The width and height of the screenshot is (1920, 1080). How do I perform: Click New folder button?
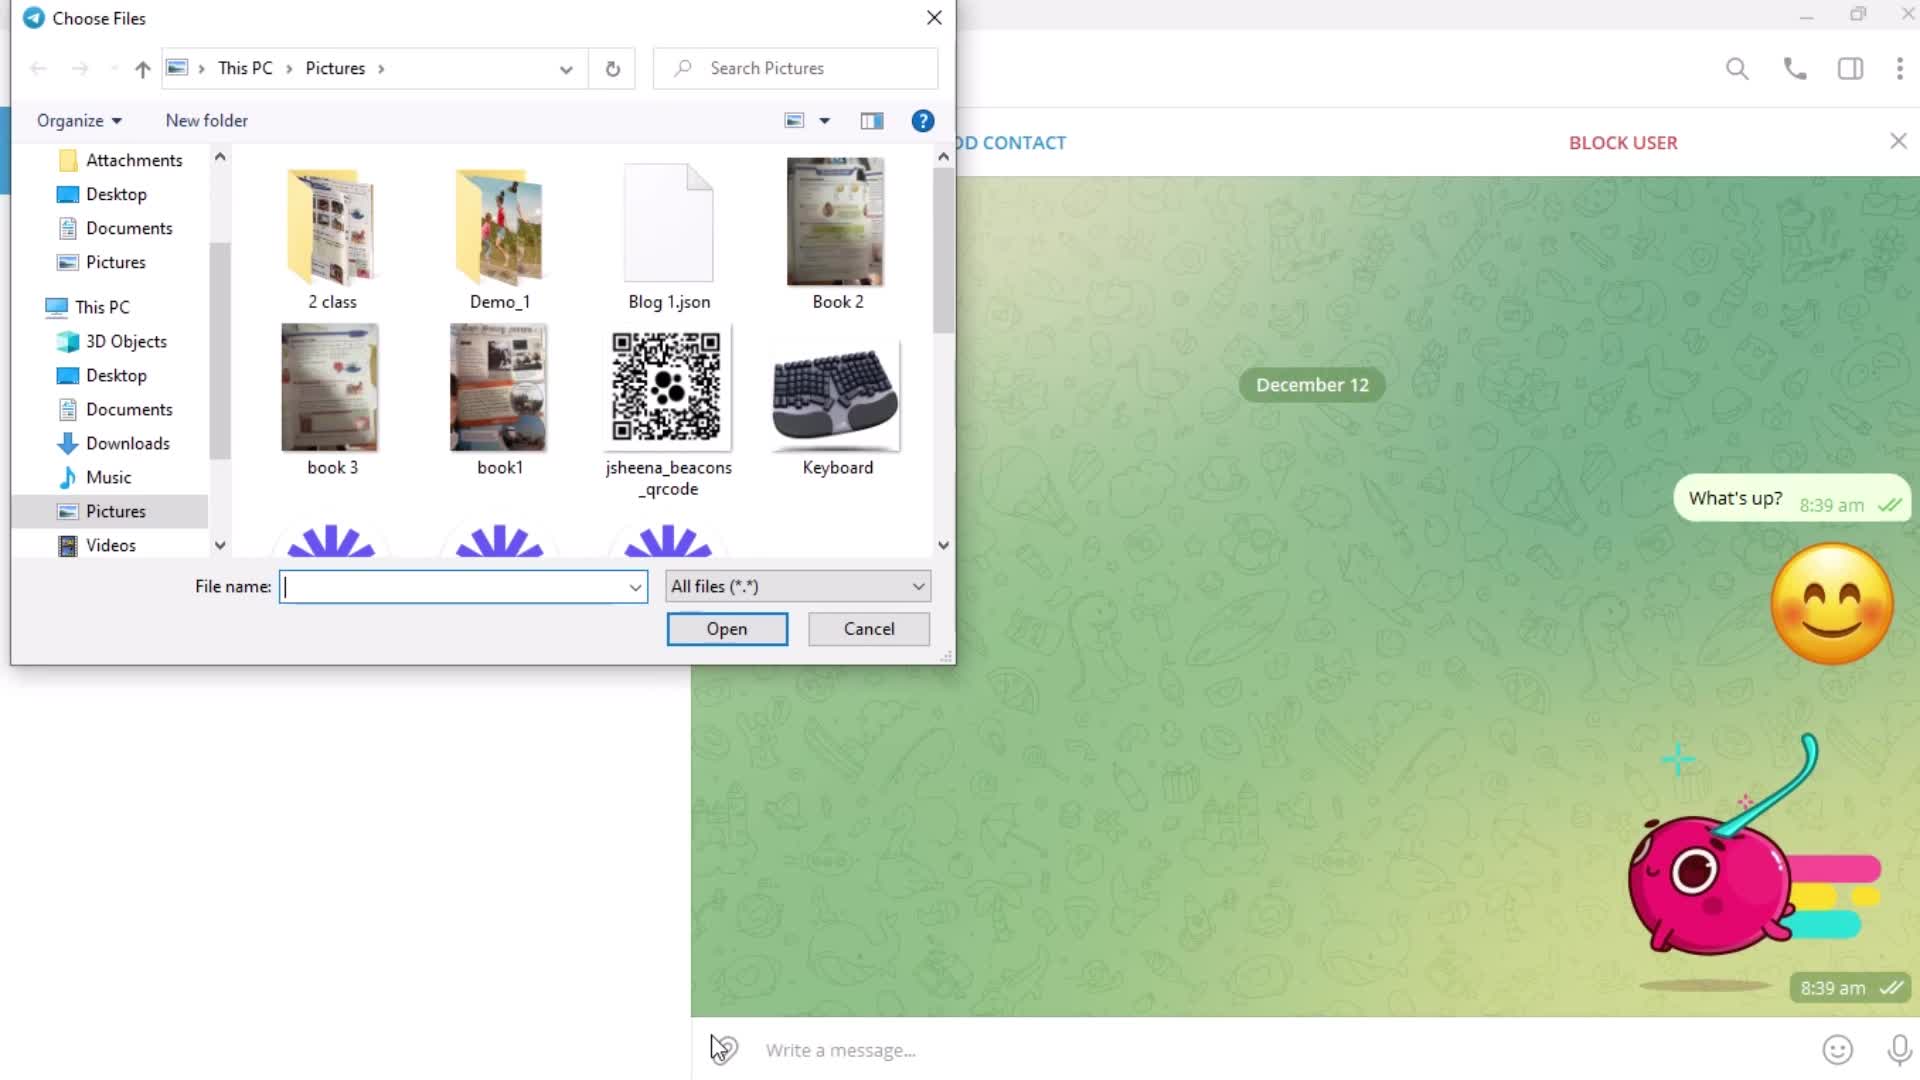point(206,120)
